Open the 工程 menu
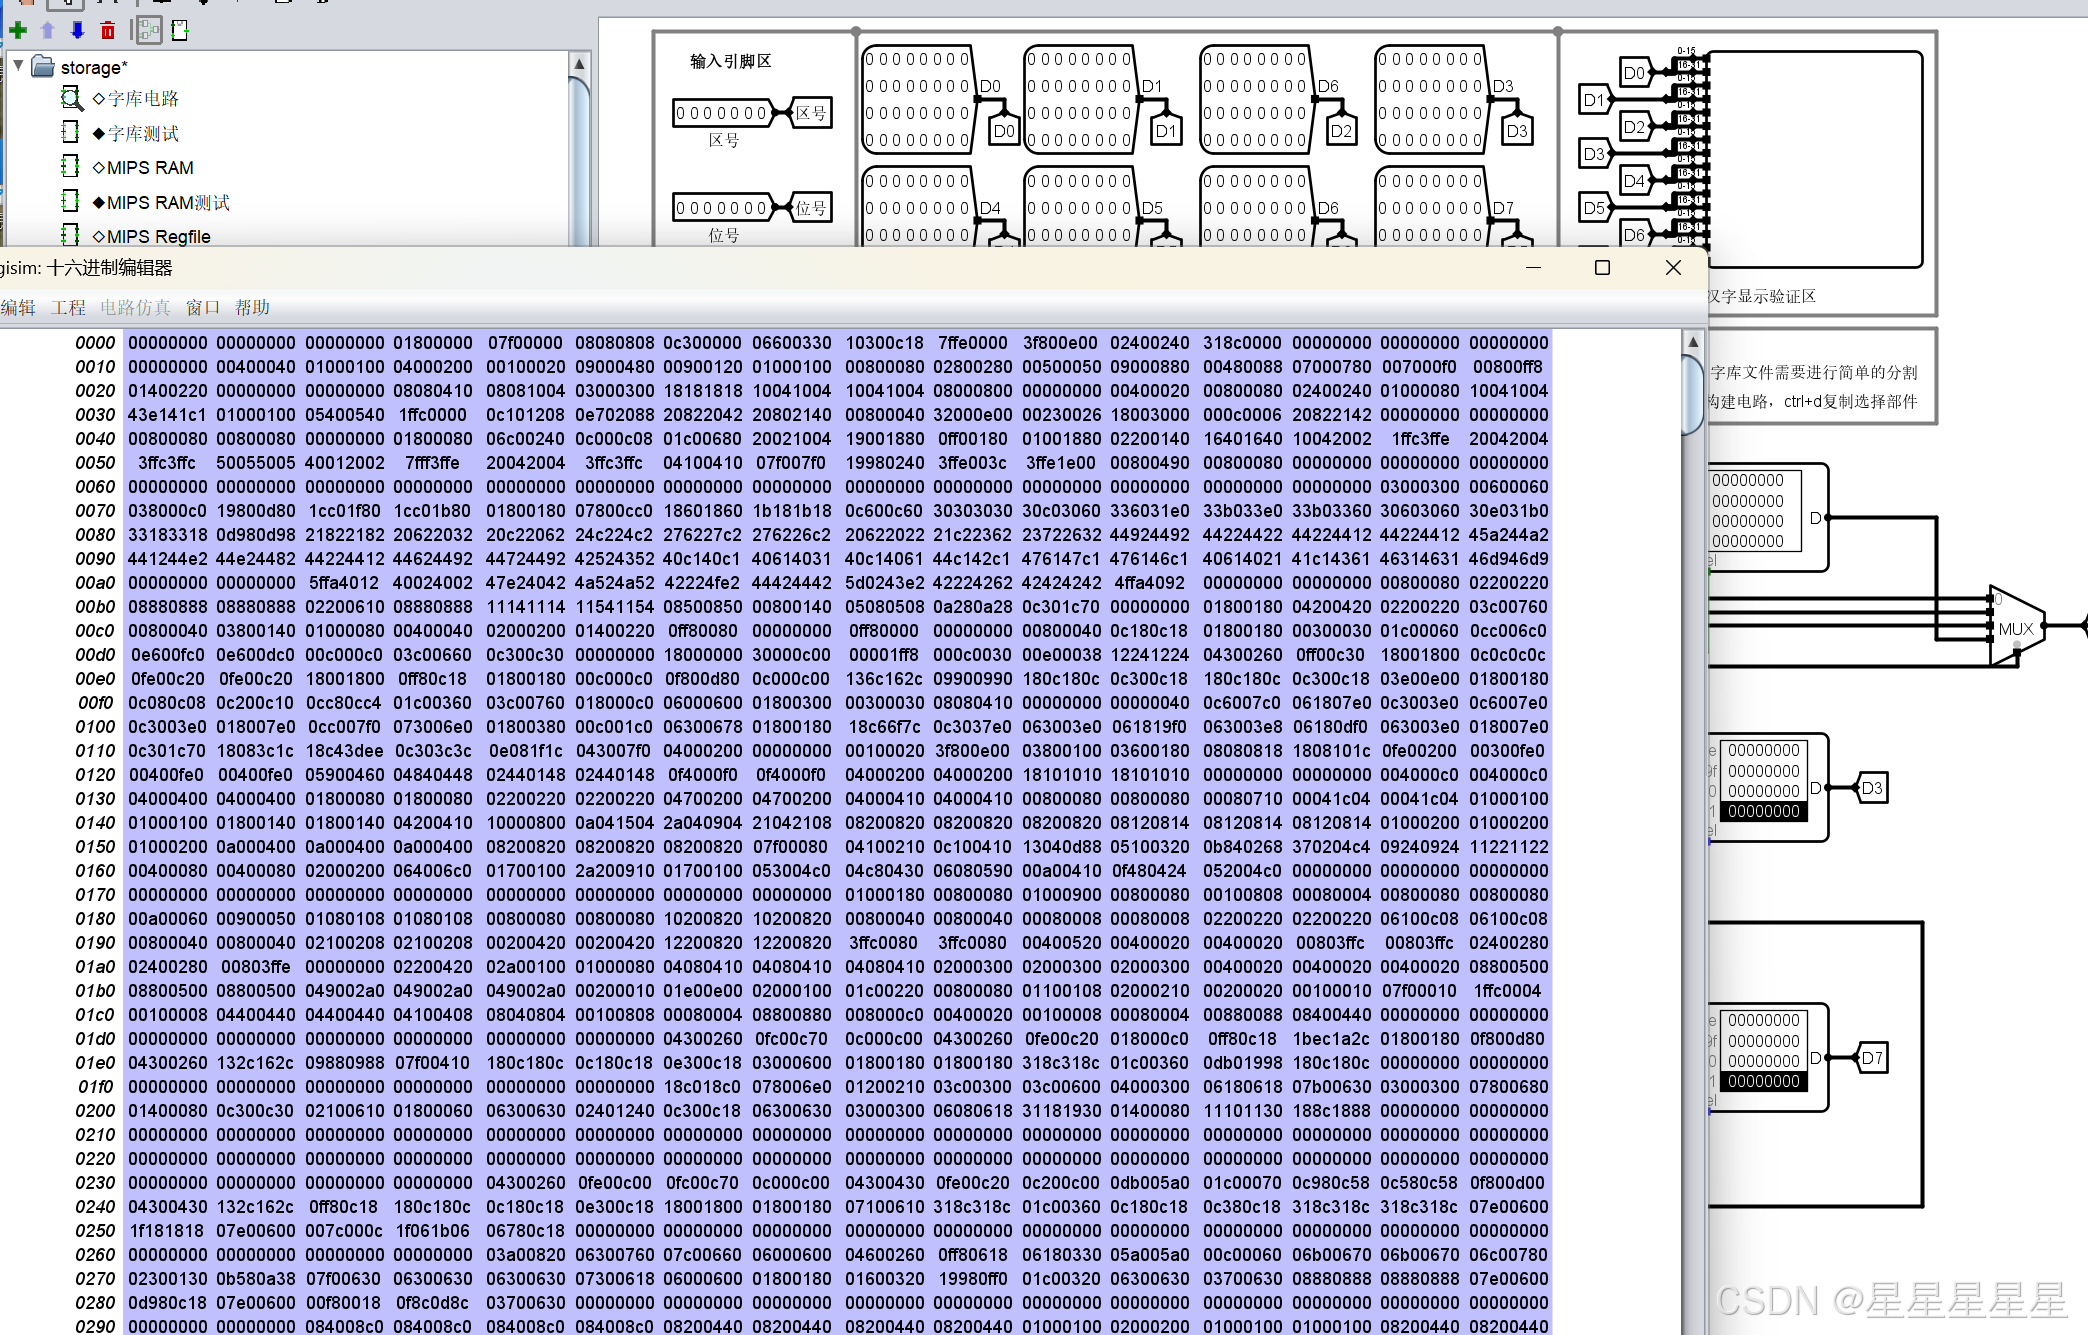Viewport: 2088px width, 1335px height. [x=68, y=308]
